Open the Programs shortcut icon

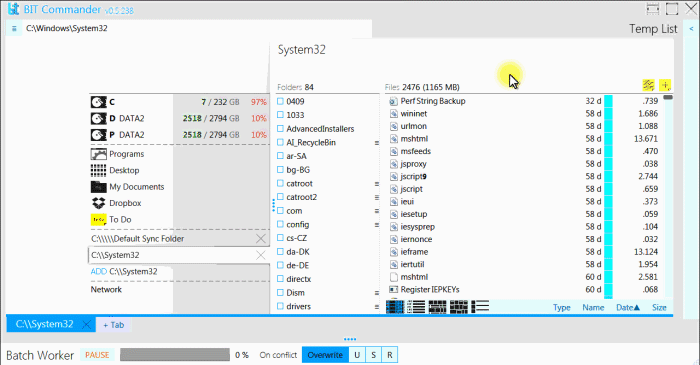pyautogui.click(x=98, y=154)
